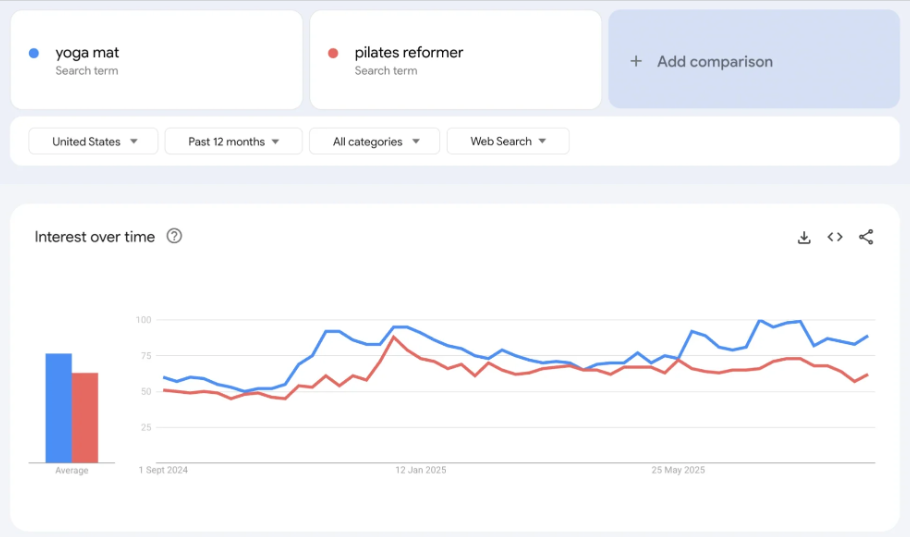This screenshot has height=537, width=910.
Task: Open the All categories dropdown
Action: [x=374, y=141]
